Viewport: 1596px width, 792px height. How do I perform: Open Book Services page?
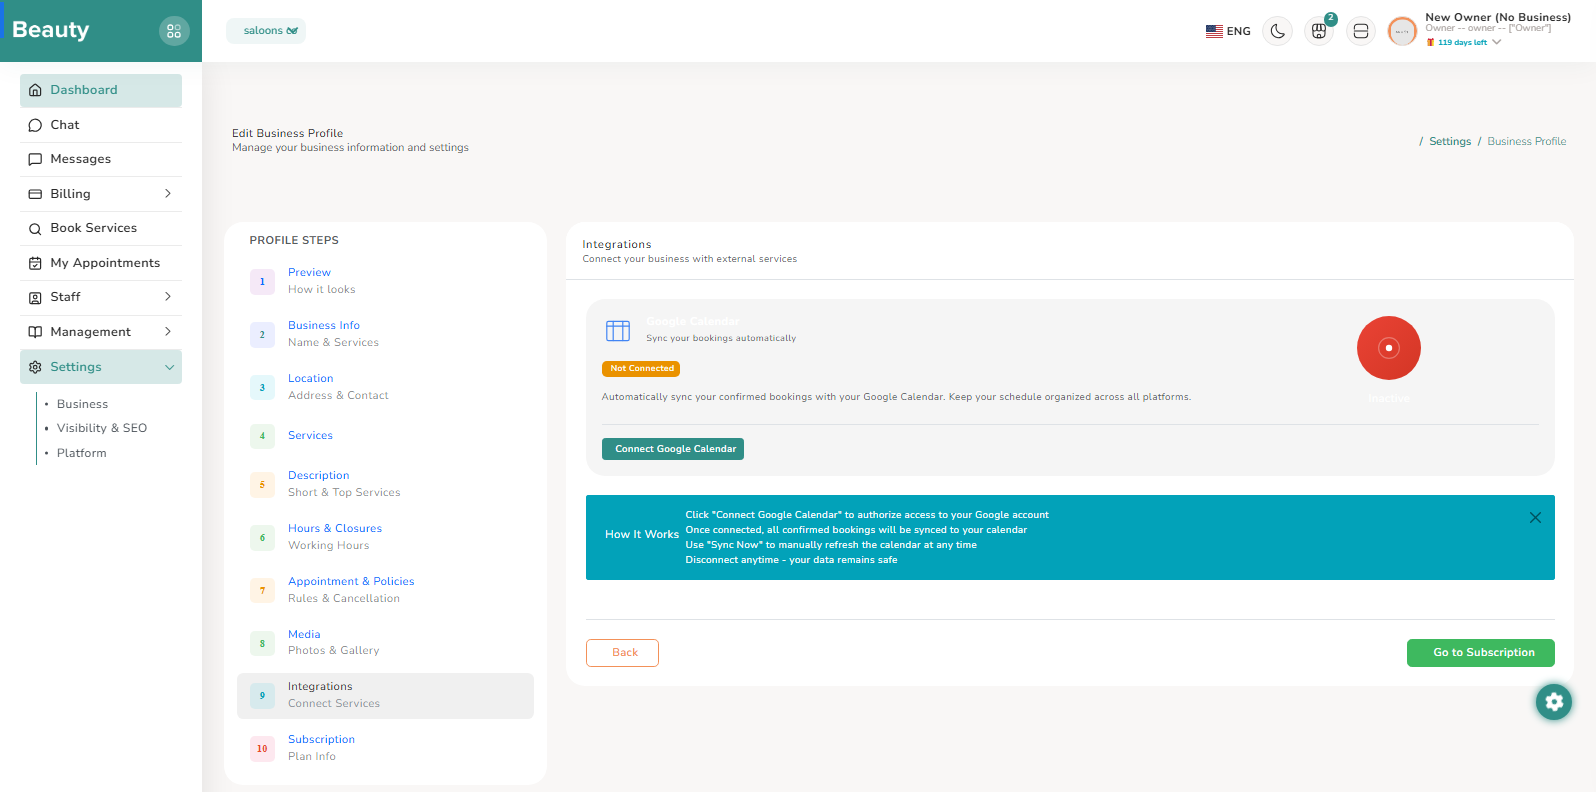pos(101,228)
